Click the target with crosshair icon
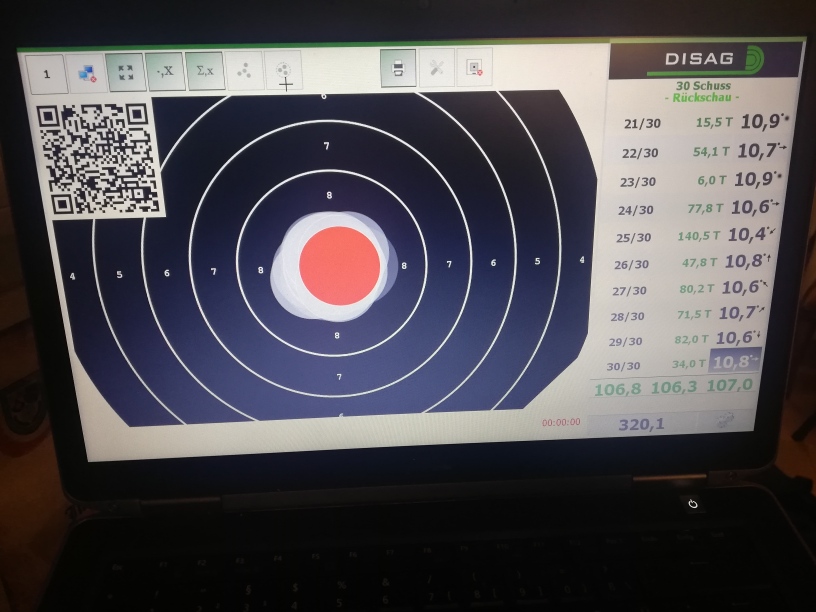The width and height of the screenshot is (816, 612). [x=284, y=70]
